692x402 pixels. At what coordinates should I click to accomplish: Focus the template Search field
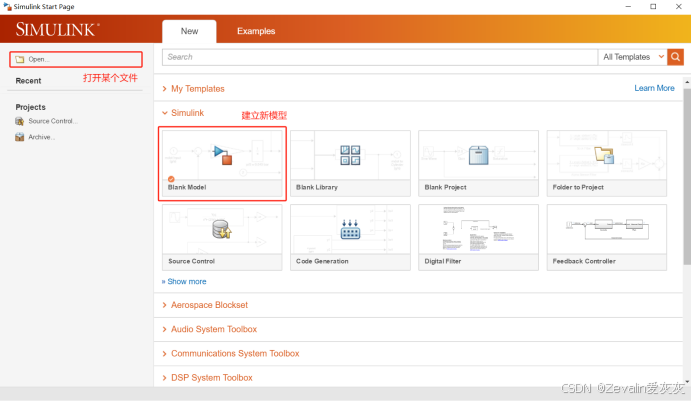tap(380, 57)
